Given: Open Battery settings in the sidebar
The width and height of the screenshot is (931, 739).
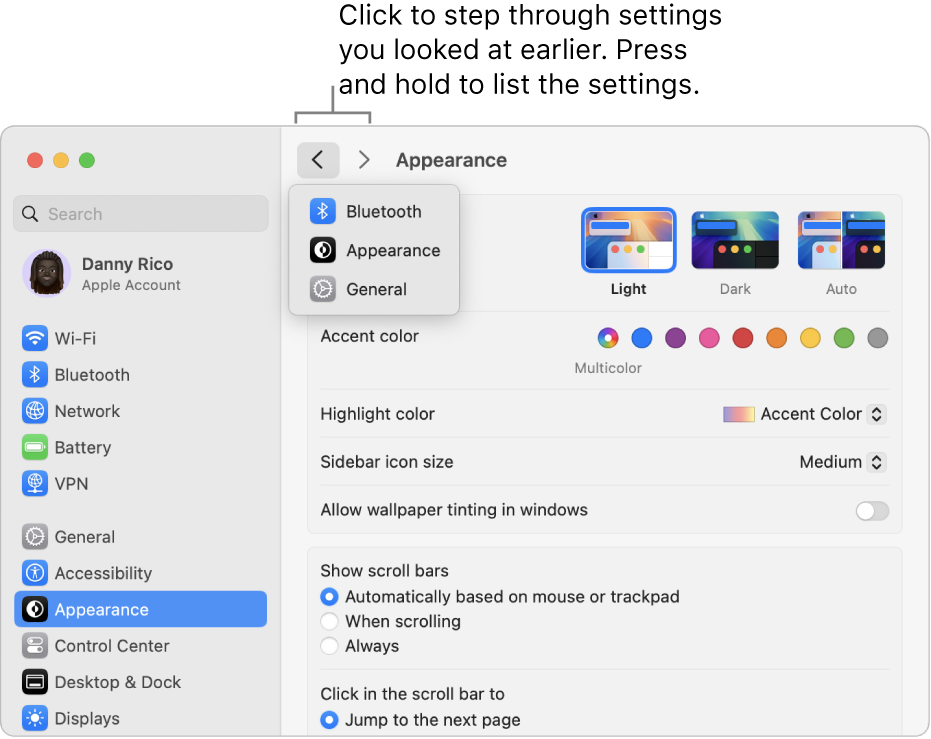Looking at the screenshot, I should click(x=141, y=448).
